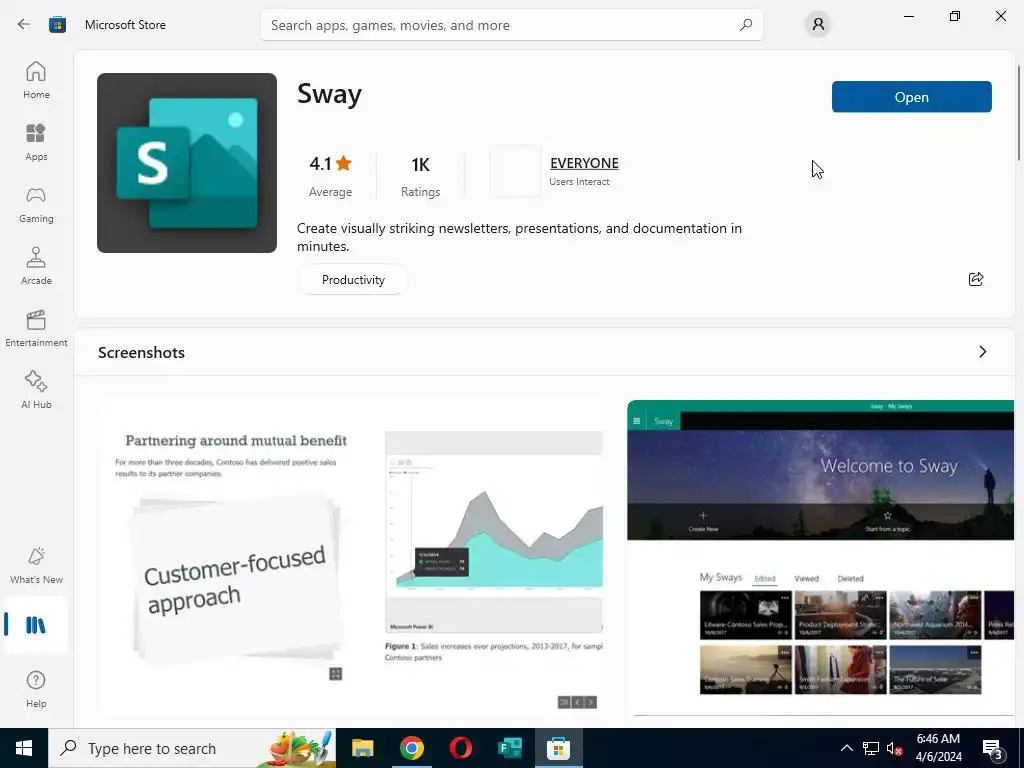Click the Sway app logo image
1024x768 pixels.
[187, 163]
